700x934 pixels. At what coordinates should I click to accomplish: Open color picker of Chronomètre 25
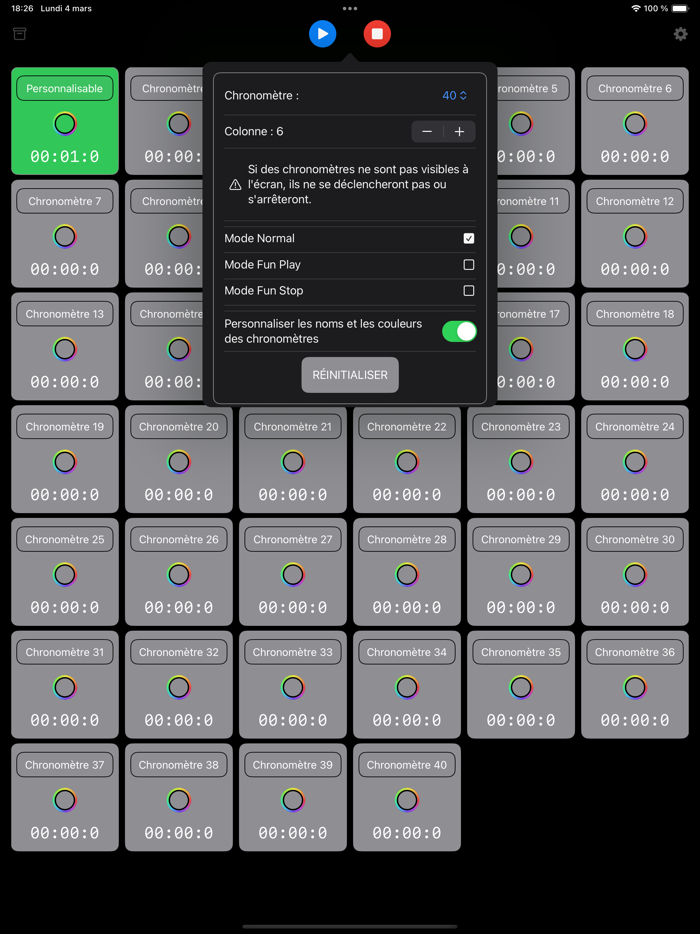65,574
